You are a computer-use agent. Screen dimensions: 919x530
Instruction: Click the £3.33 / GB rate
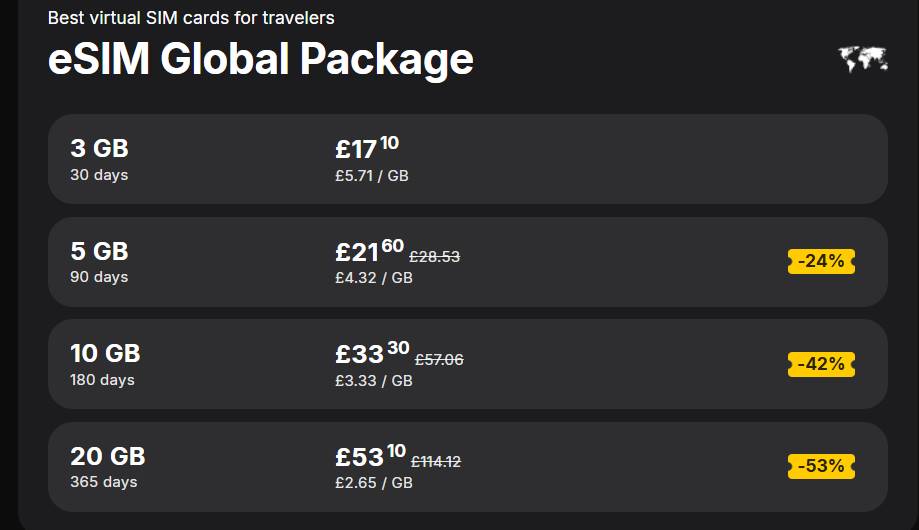[374, 381]
